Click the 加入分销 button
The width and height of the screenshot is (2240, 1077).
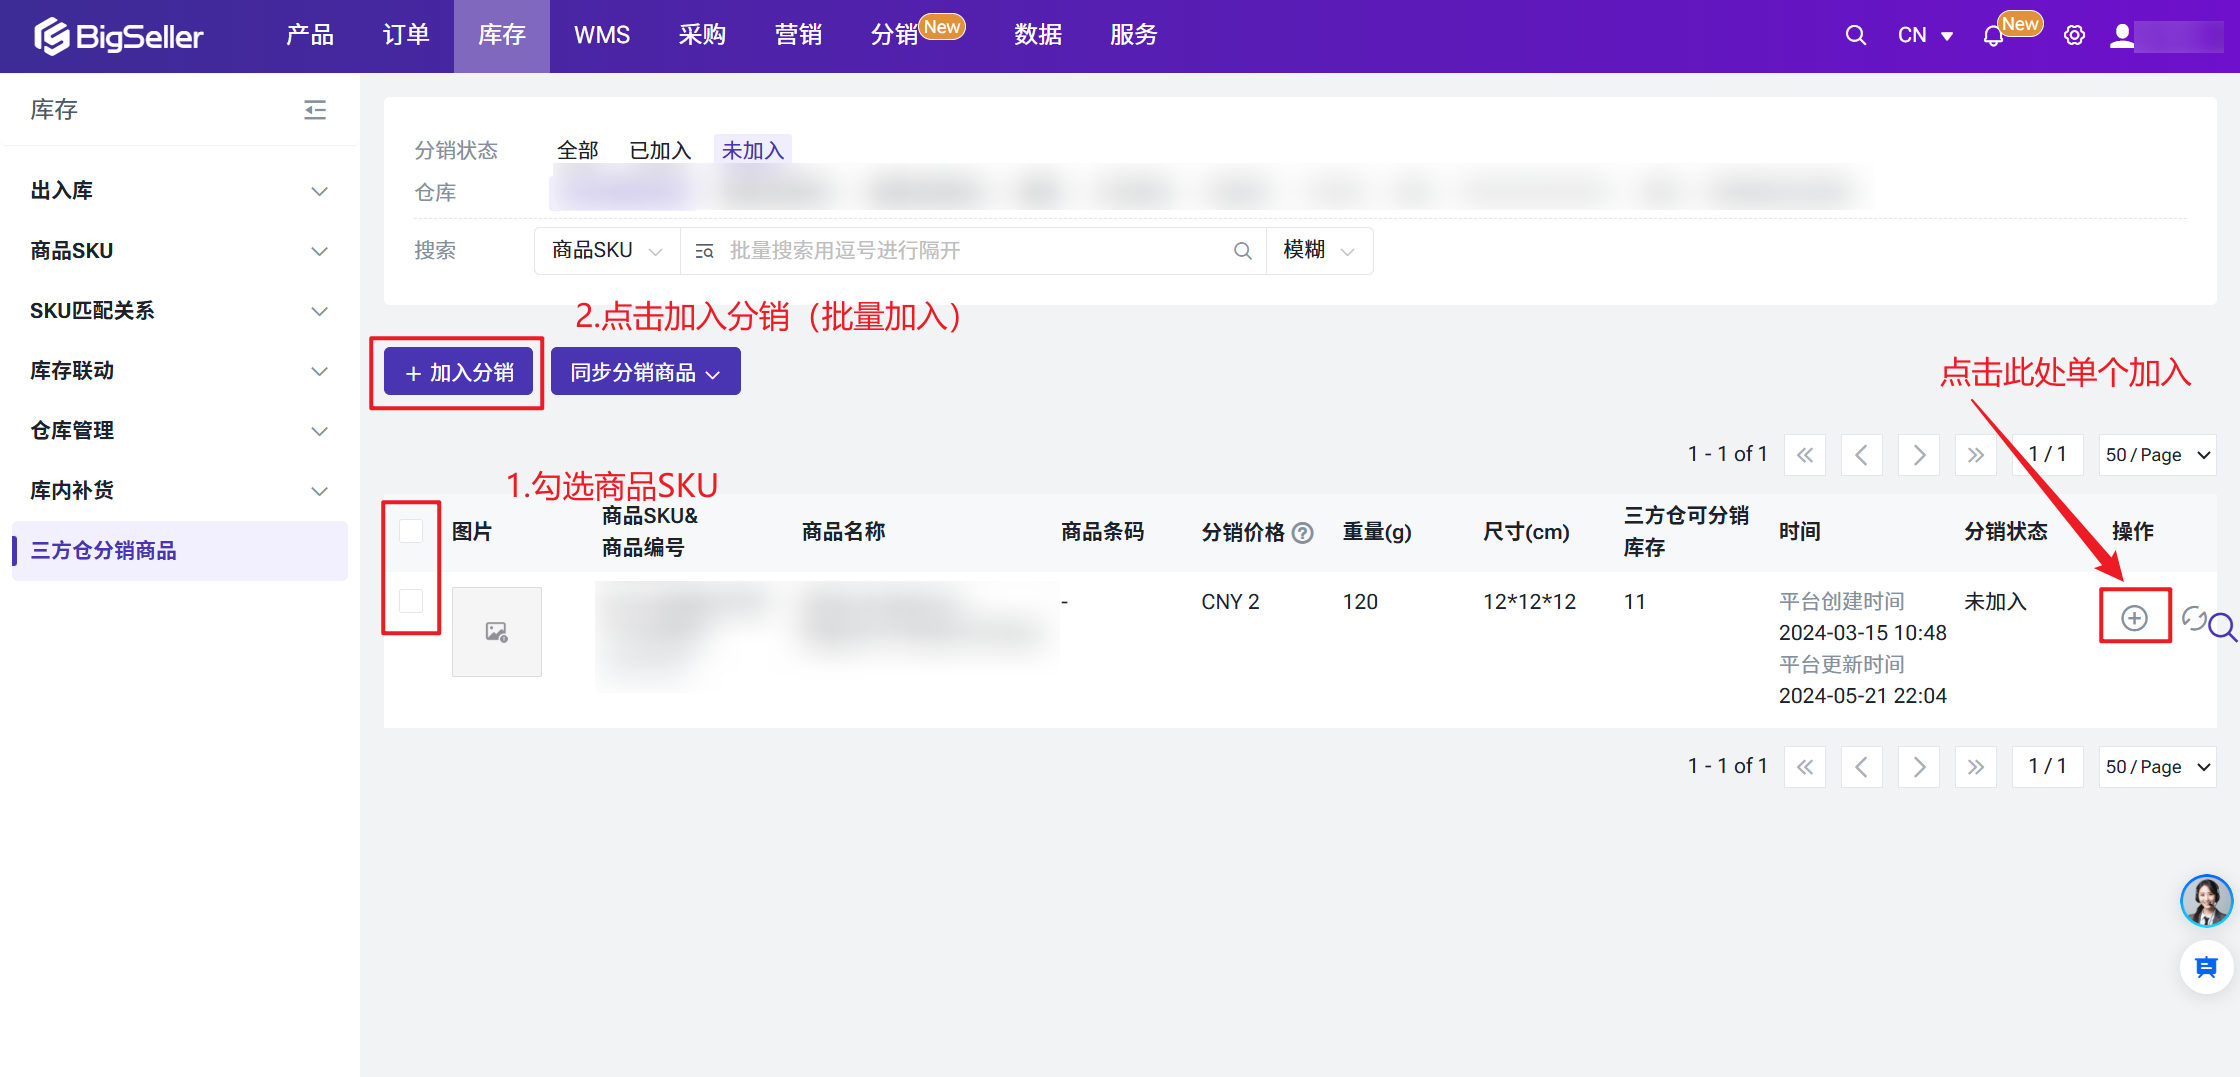click(x=459, y=372)
